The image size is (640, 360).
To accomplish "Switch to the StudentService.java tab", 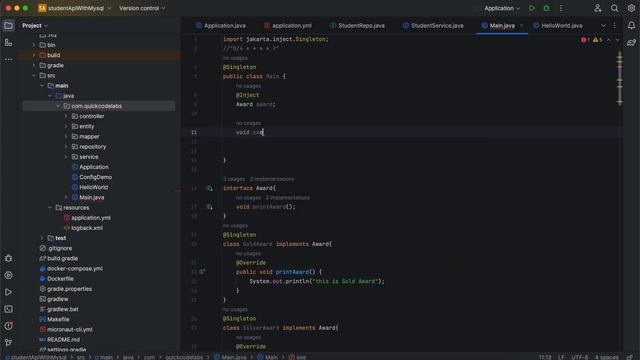I will point(433,25).
